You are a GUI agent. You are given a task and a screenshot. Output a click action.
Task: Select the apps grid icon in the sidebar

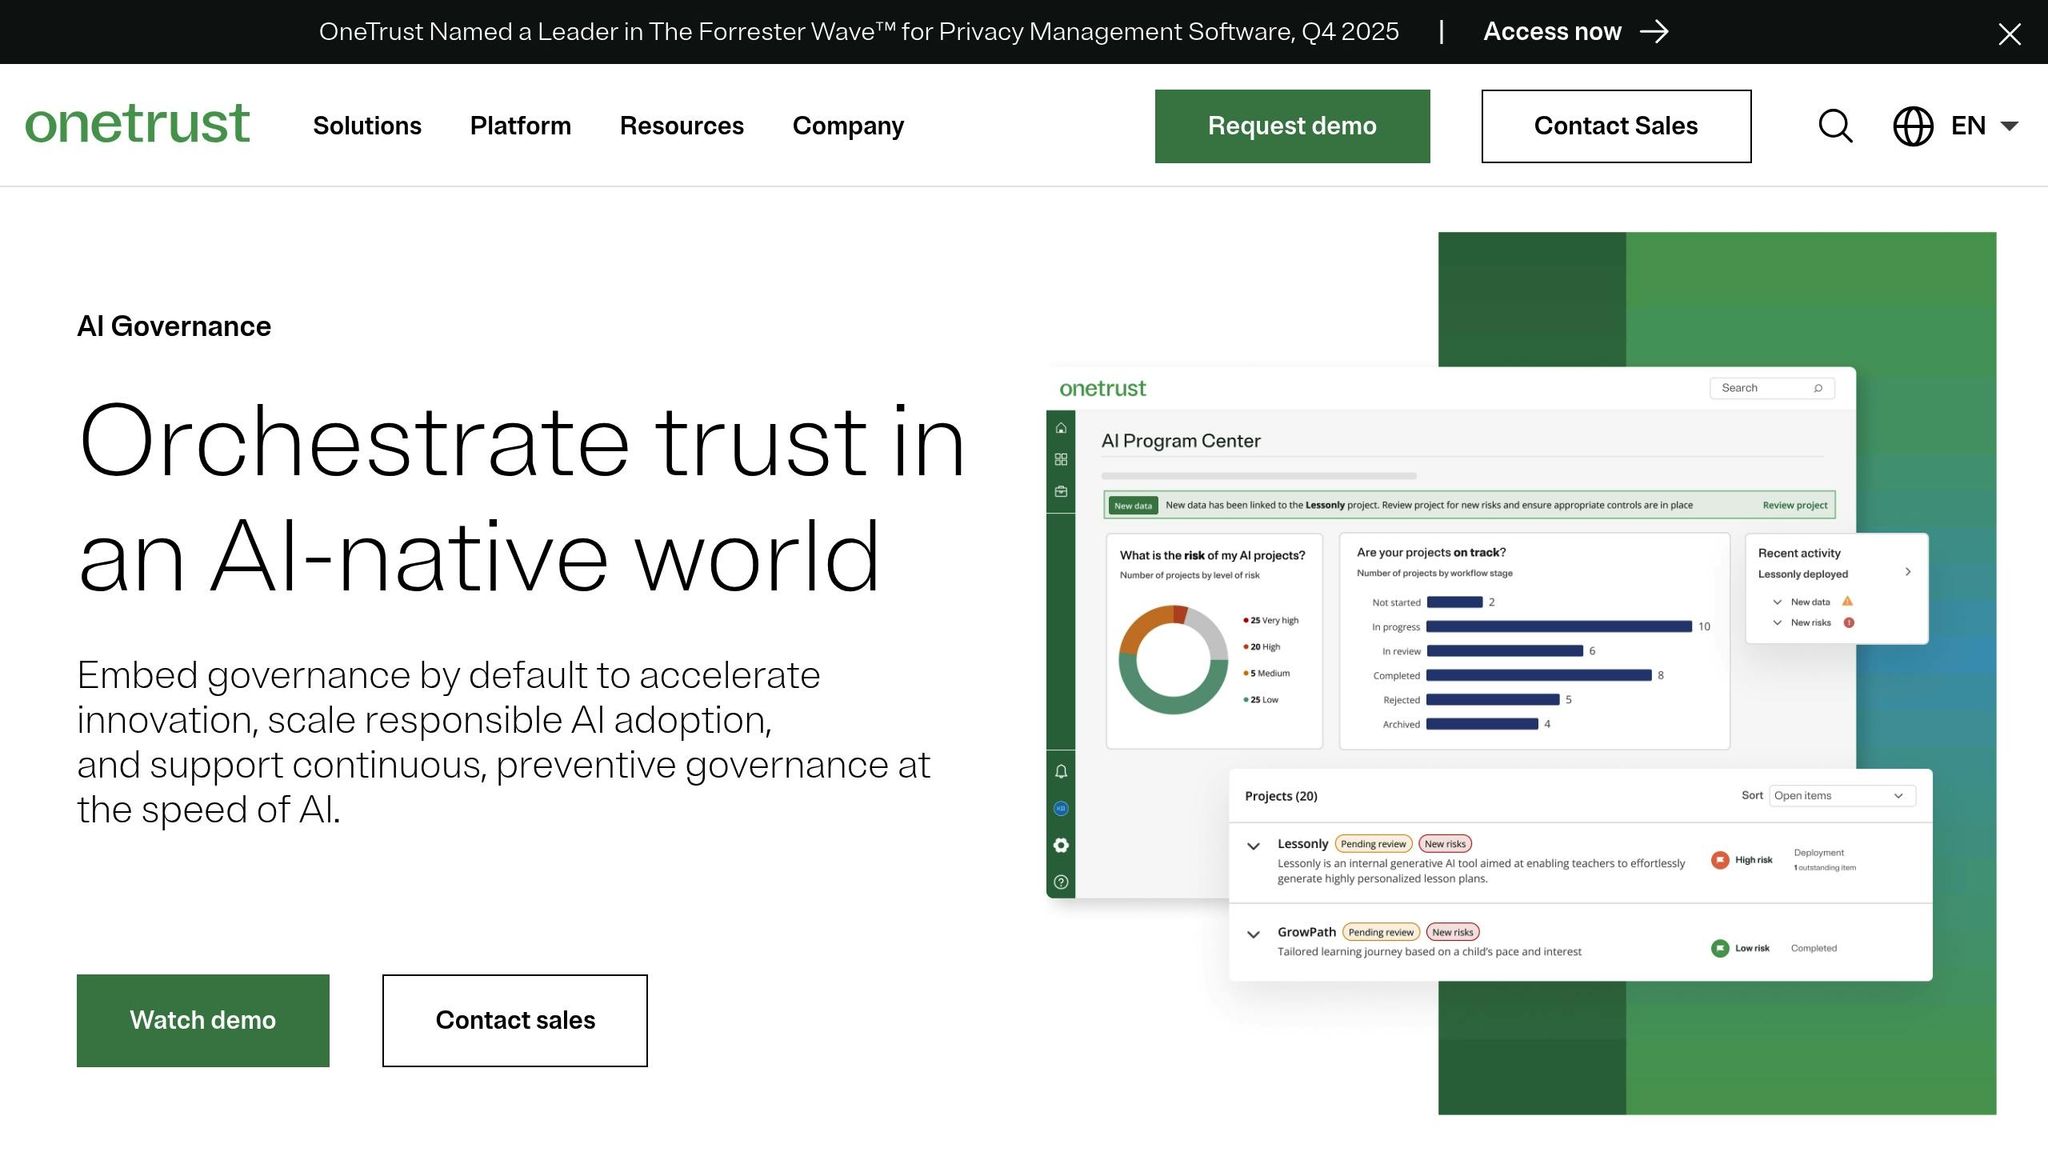tap(1060, 459)
